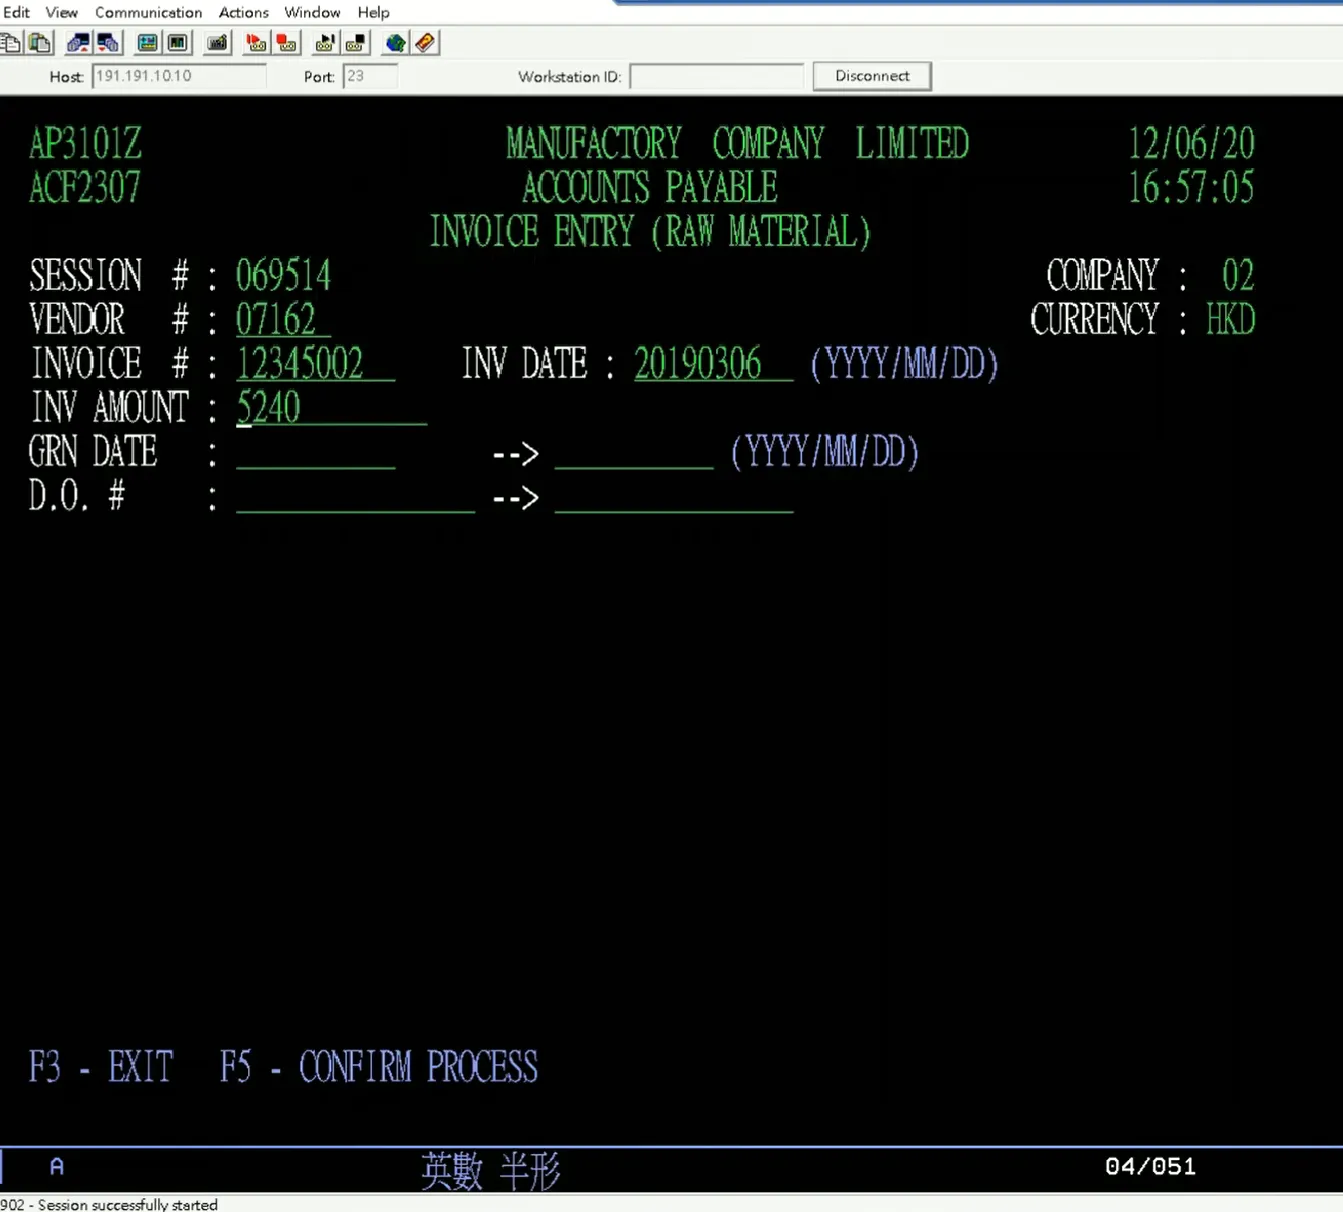Click the INV DATE field 20190306
1343x1212 pixels.
(713, 364)
